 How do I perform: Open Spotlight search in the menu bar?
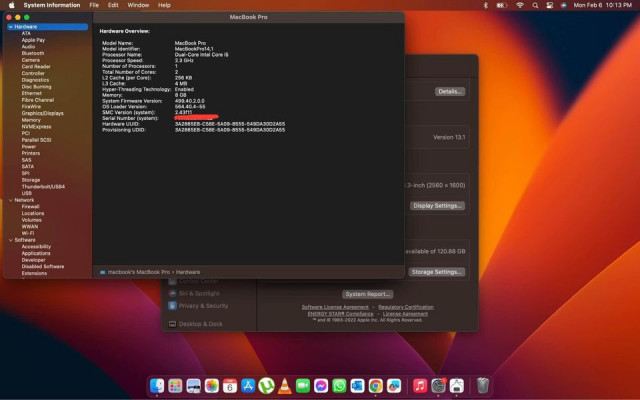pyautogui.click(x=535, y=5)
